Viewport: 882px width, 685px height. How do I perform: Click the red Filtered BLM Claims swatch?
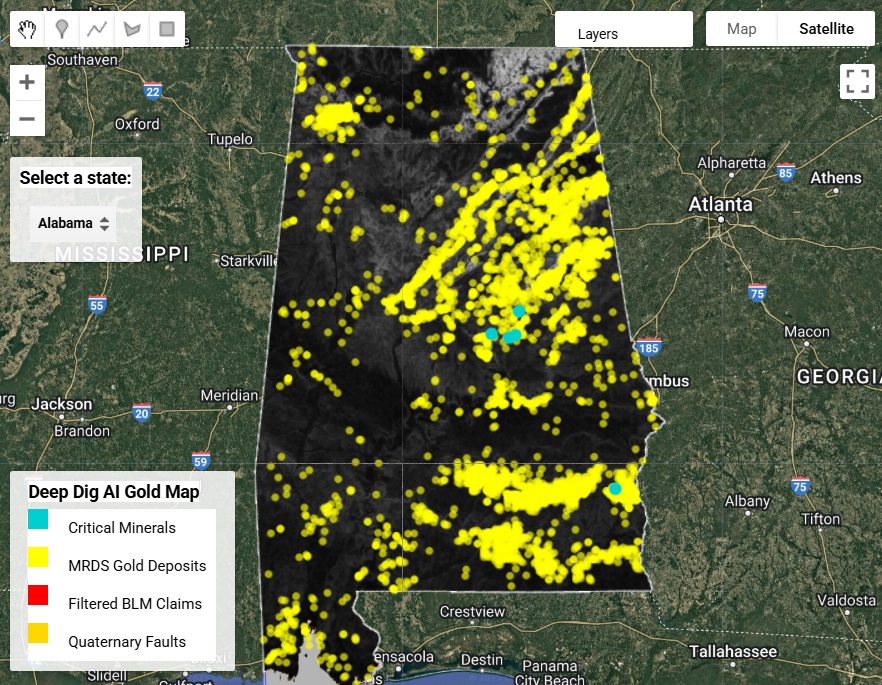pos(38,595)
